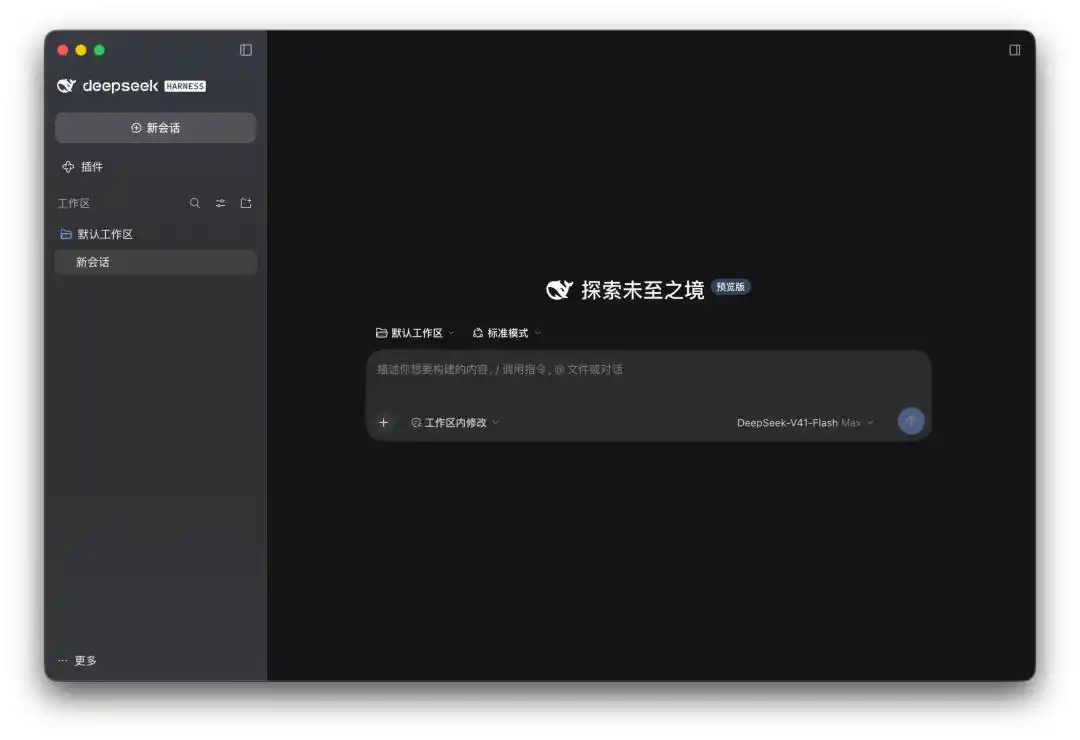Open the 更多 menu at sidebar bottom
Viewport: 1080px width, 740px height.
77,660
